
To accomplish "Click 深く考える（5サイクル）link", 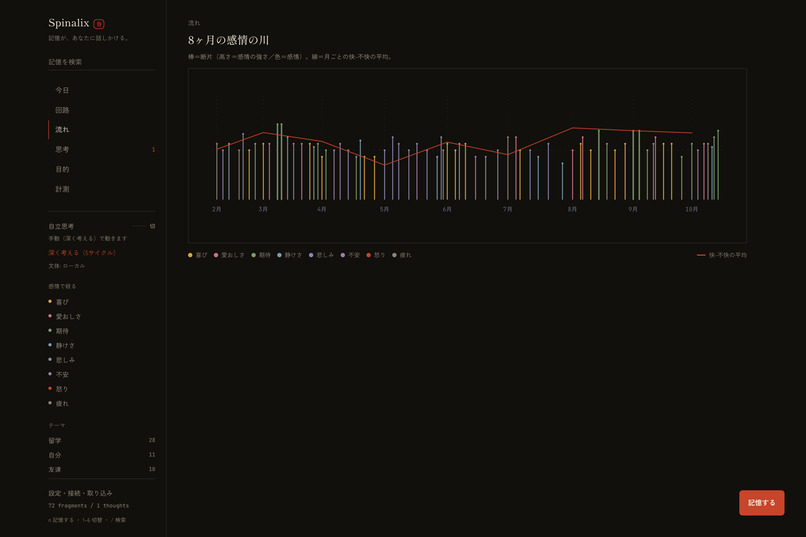I will 82,253.
